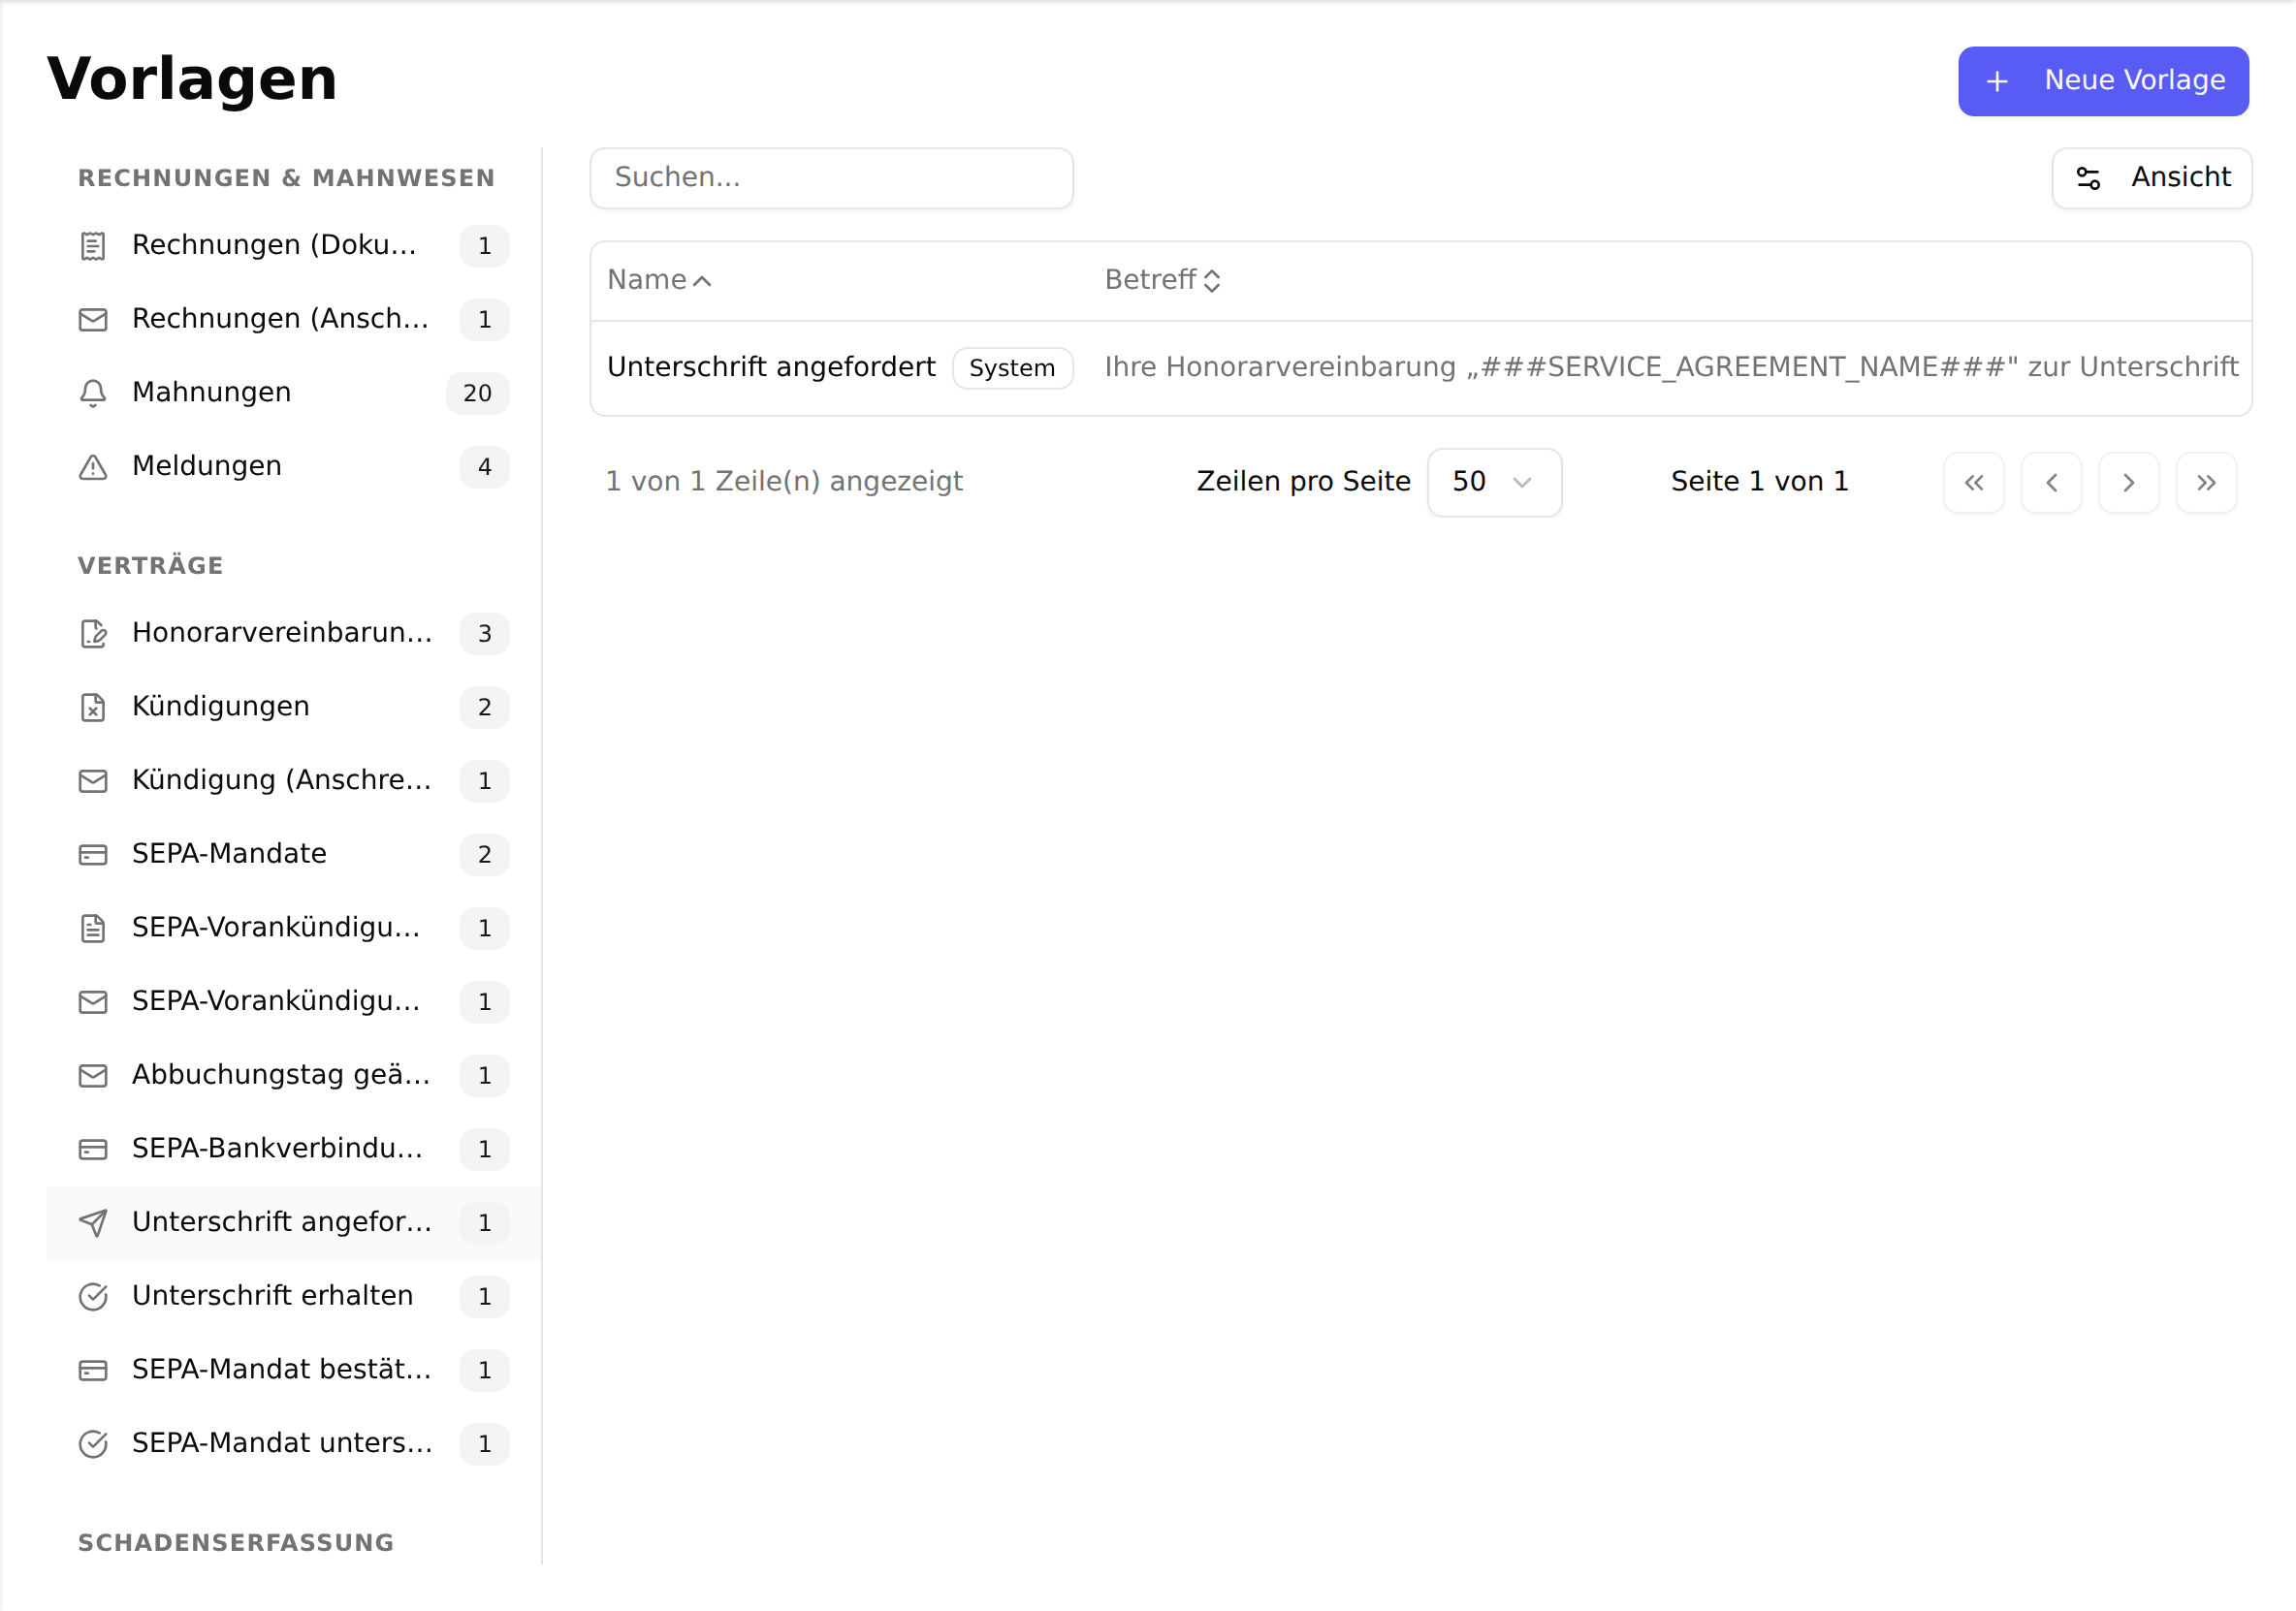The height and width of the screenshot is (1611, 2296).
Task: Click the slider icon in the Ansicht button
Action: [x=2088, y=178]
